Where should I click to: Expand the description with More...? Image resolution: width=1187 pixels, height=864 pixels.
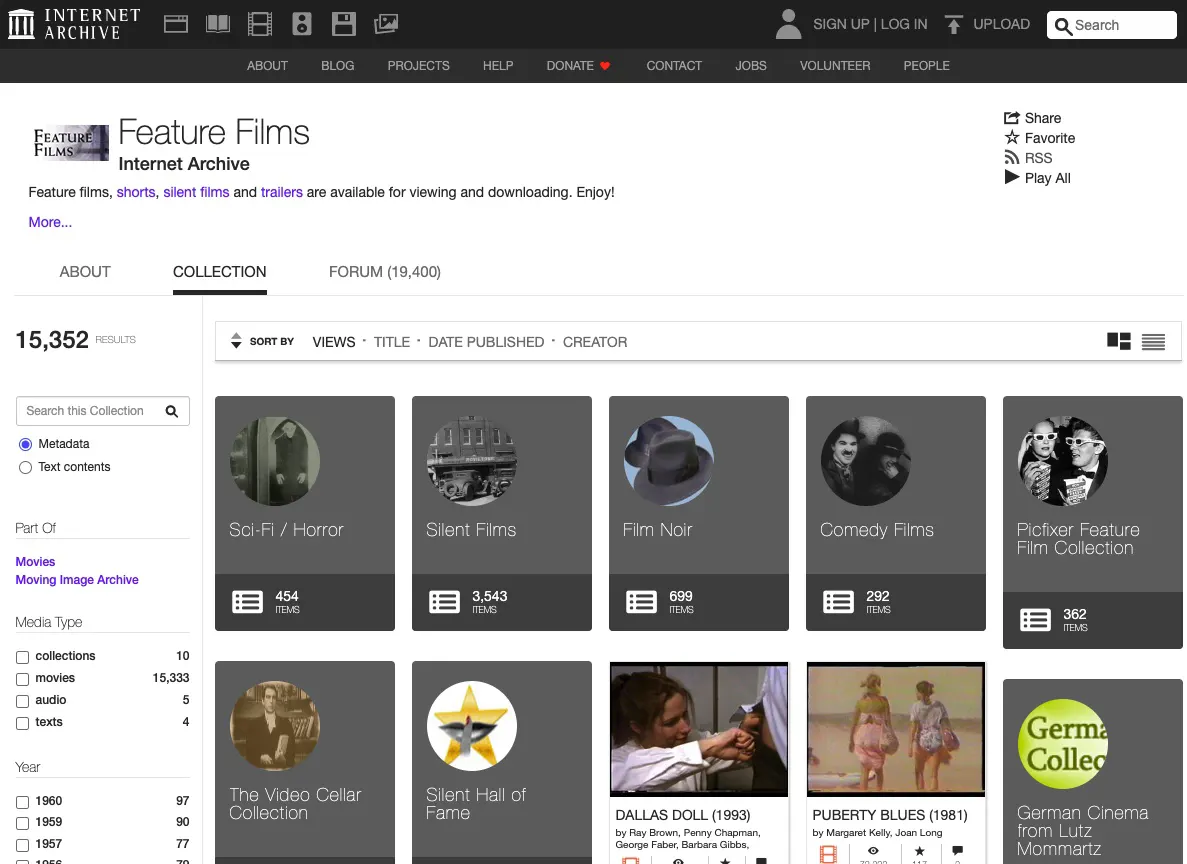click(50, 222)
